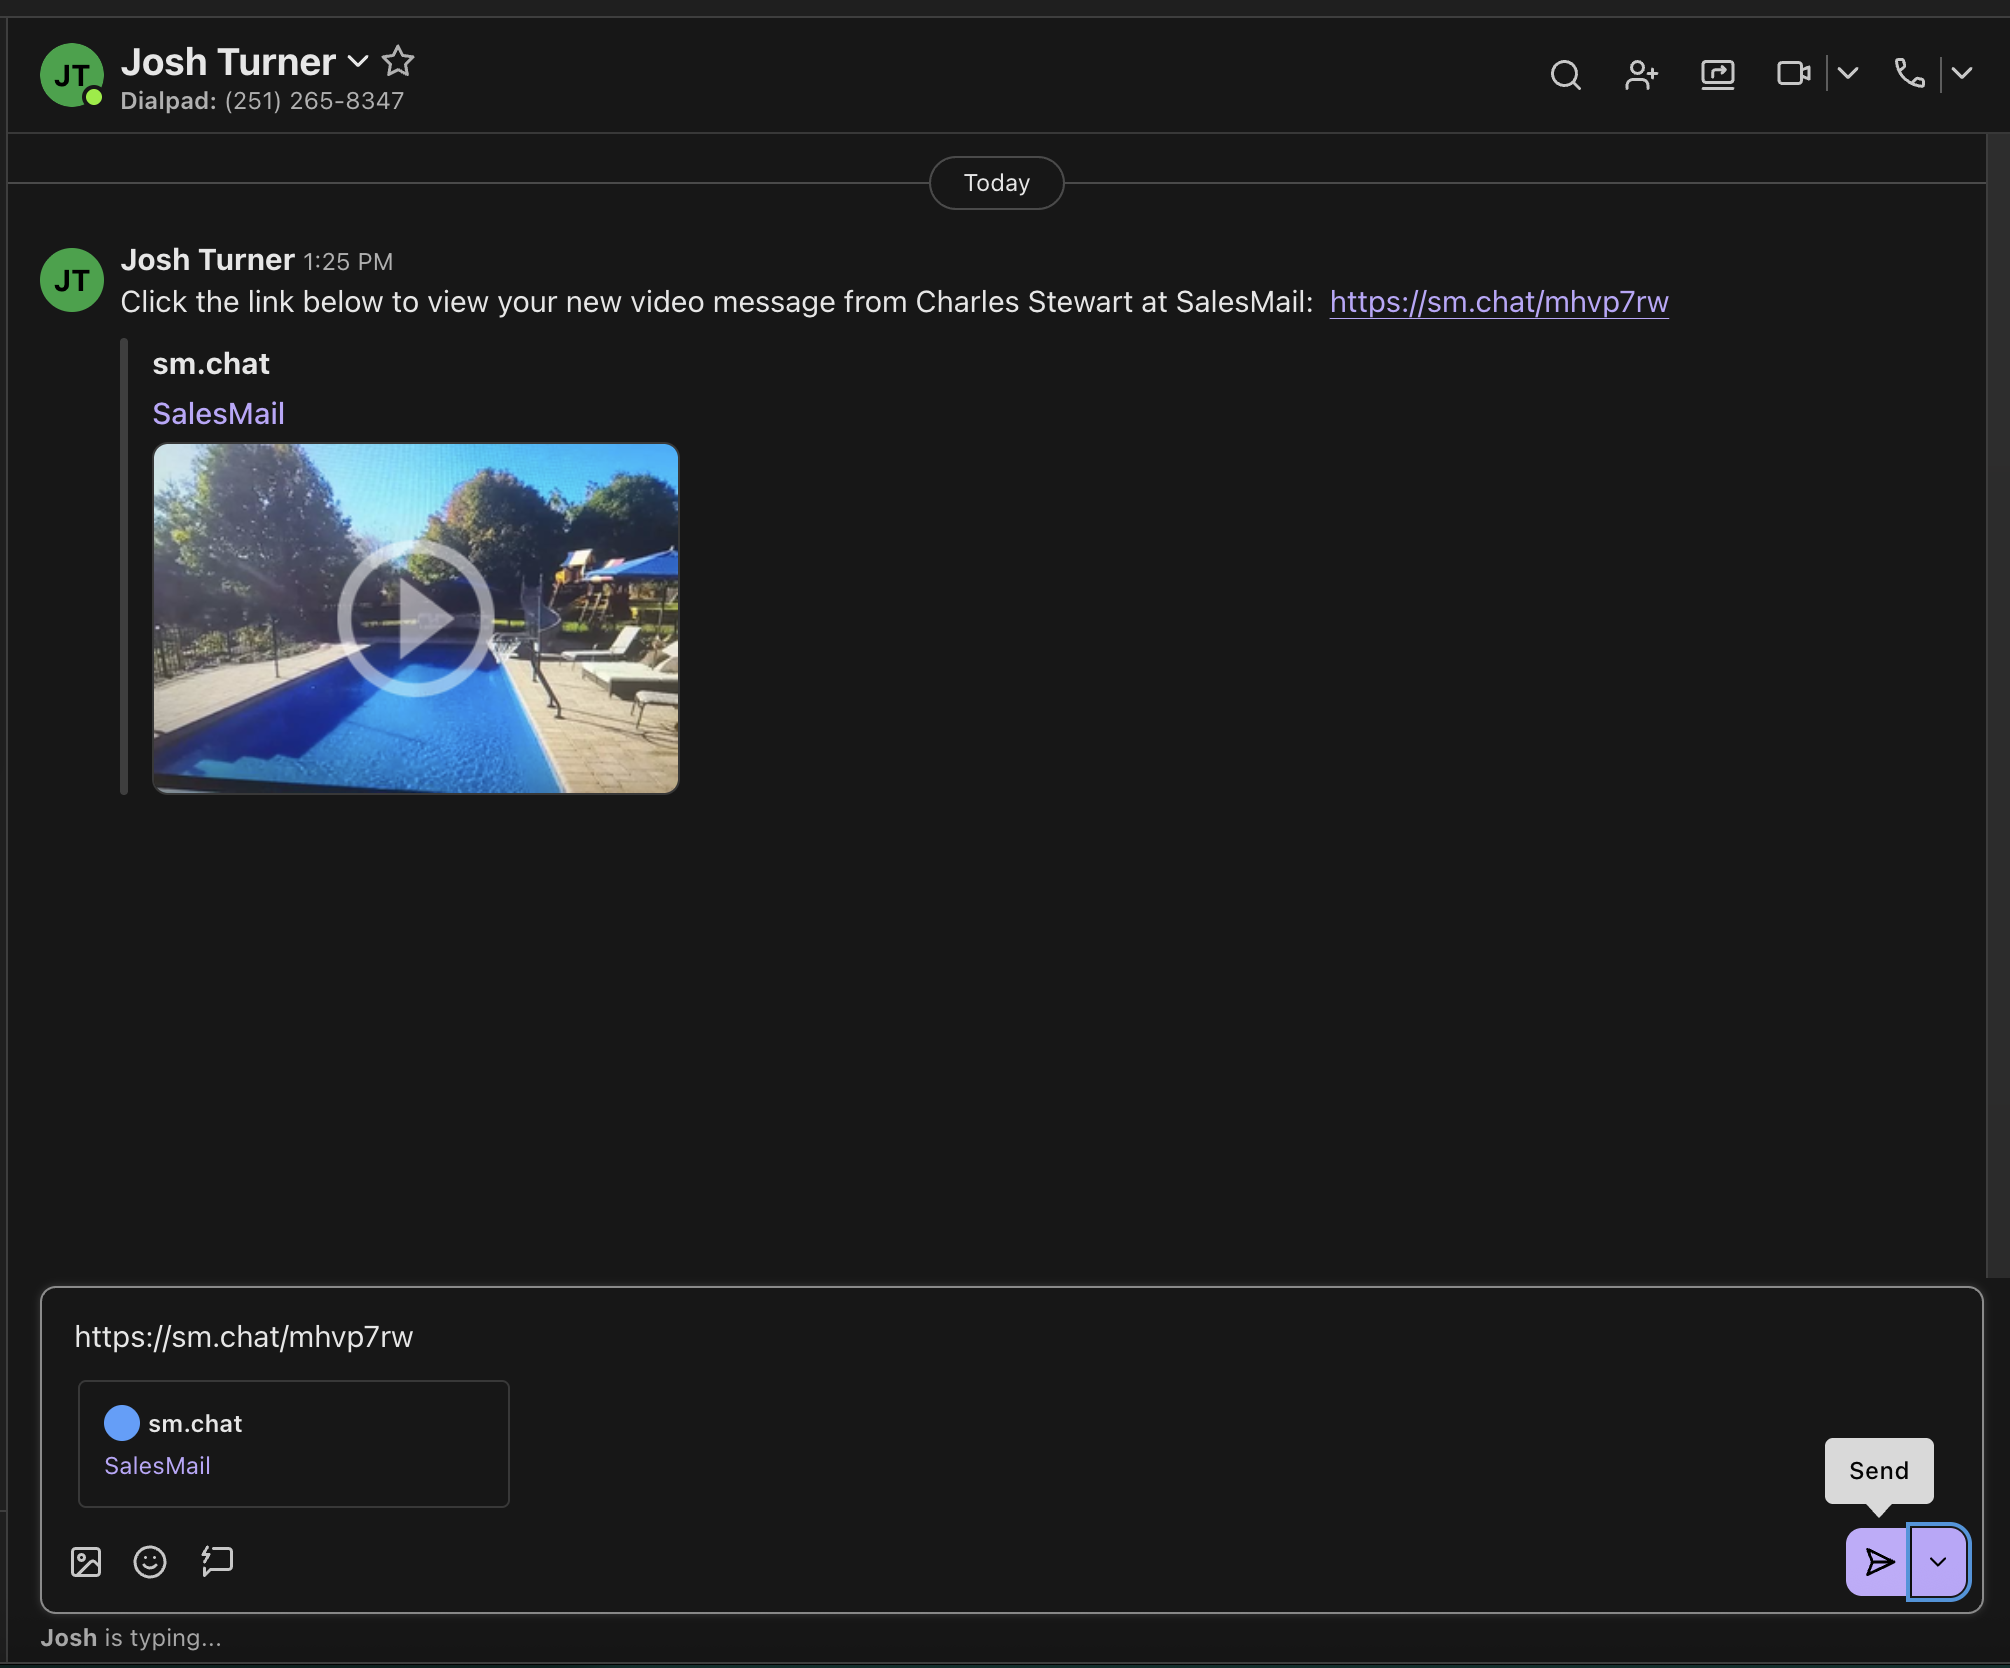The image size is (2010, 1668).
Task: Favorite Josh Turner with star
Action: (x=398, y=62)
